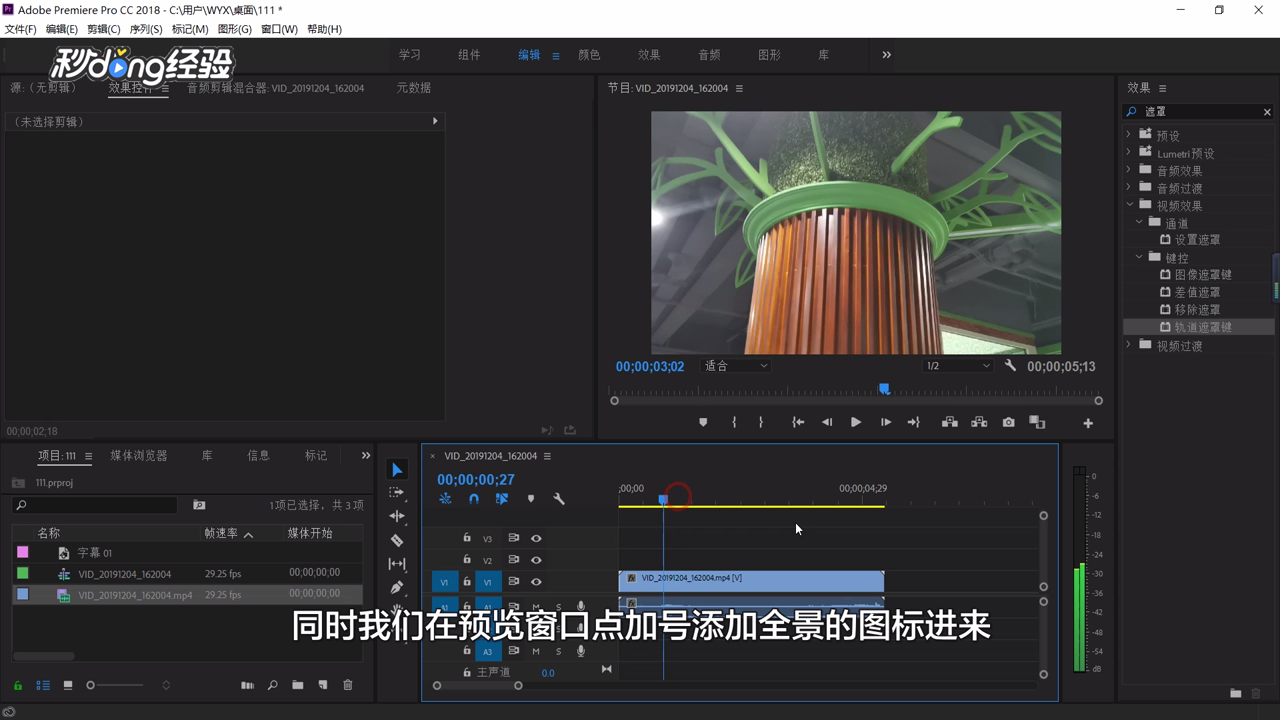Click the New Bin folder icon
Image resolution: width=1280 pixels, height=720 pixels.
point(298,685)
